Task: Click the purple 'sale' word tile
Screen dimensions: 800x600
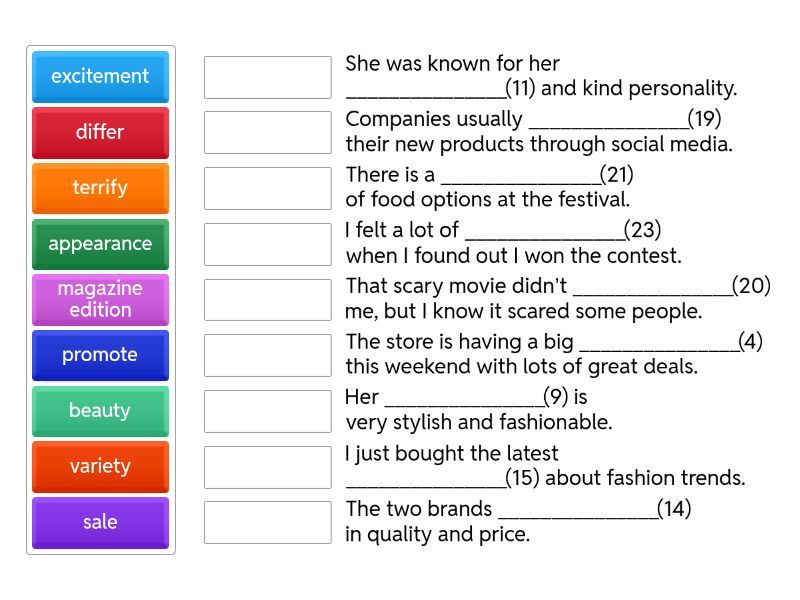Action: (100, 522)
